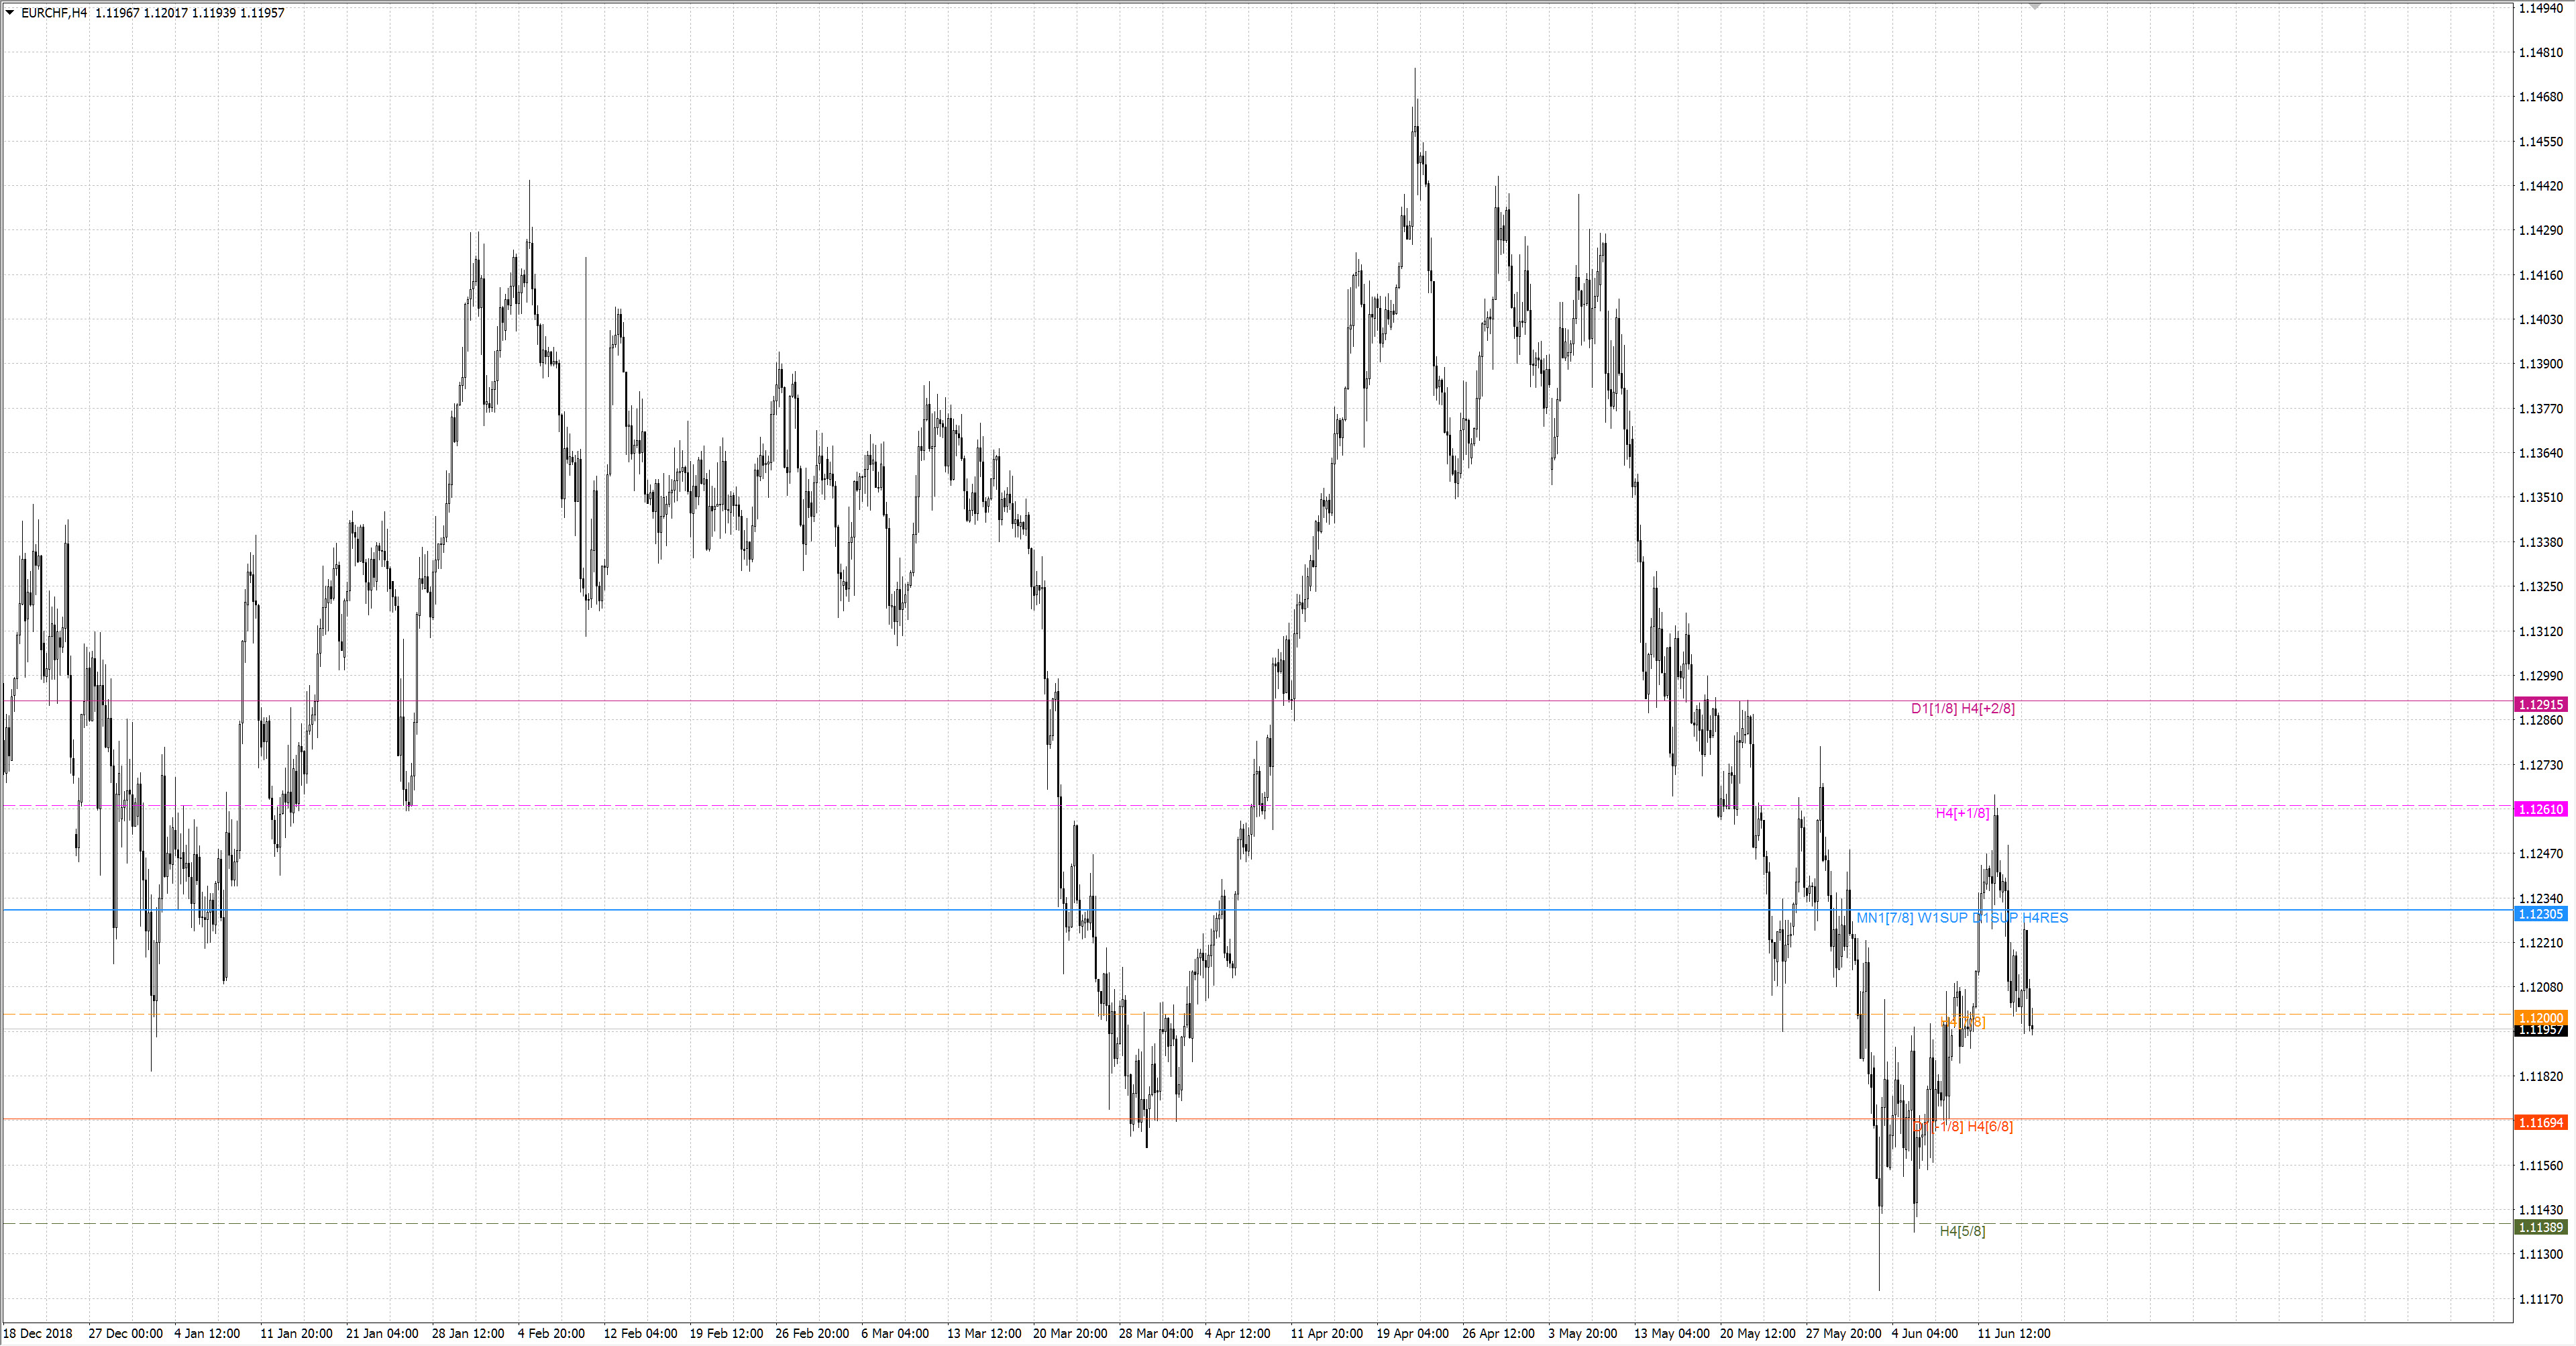Select the H4[+1/8] level label
The image size is (2576, 1346).
(1962, 813)
